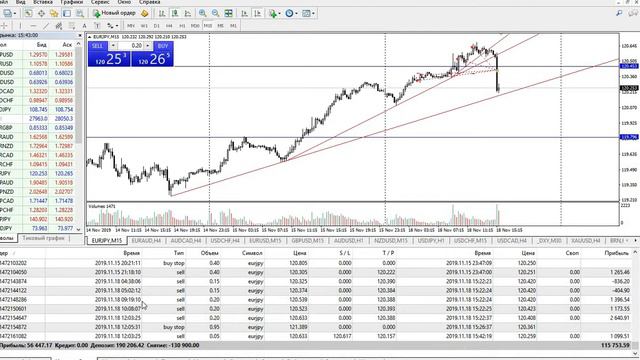The height and width of the screenshot is (360, 640).
Task: Open the Market Watch crosshair icon
Action: click(x=41, y=13)
